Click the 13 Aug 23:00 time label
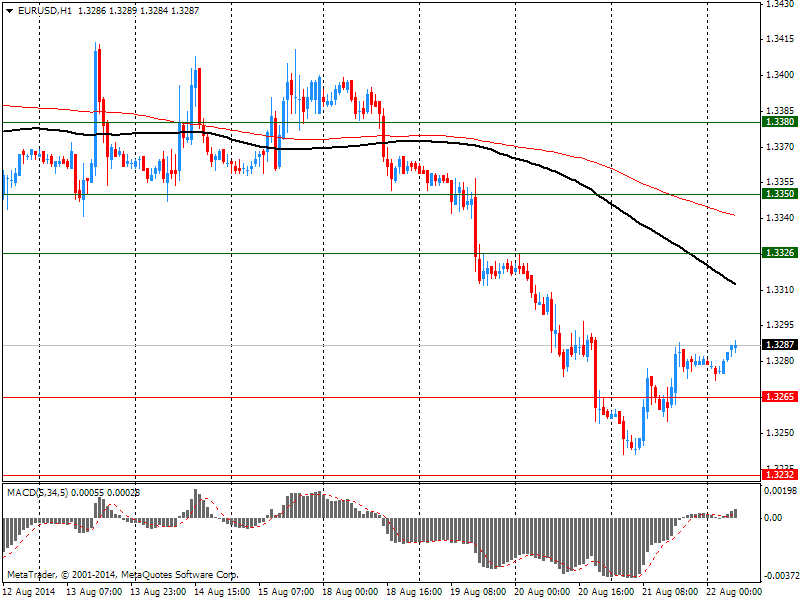 click(159, 592)
